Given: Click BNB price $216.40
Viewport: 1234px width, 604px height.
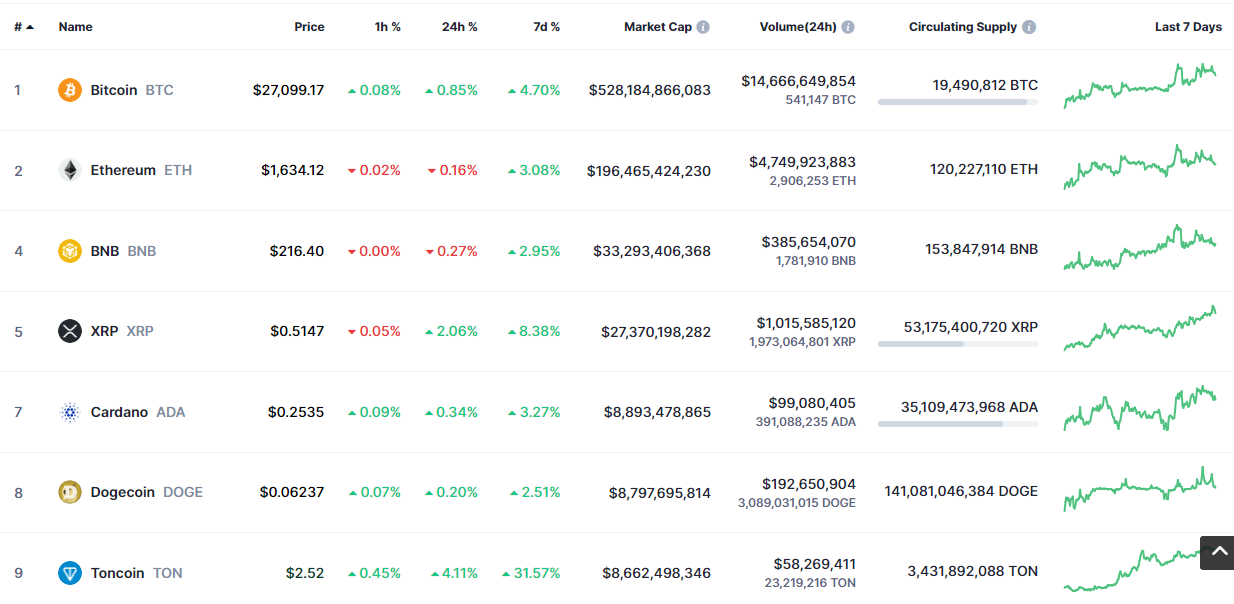Looking at the screenshot, I should pyautogui.click(x=297, y=251).
